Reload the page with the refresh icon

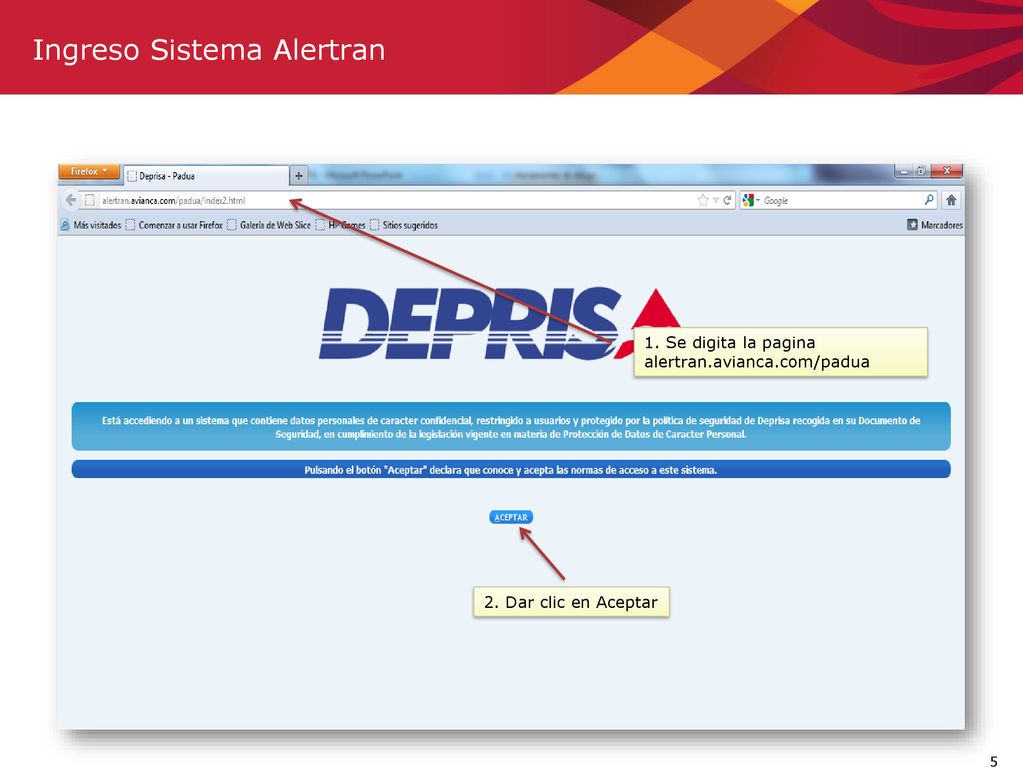click(x=727, y=200)
